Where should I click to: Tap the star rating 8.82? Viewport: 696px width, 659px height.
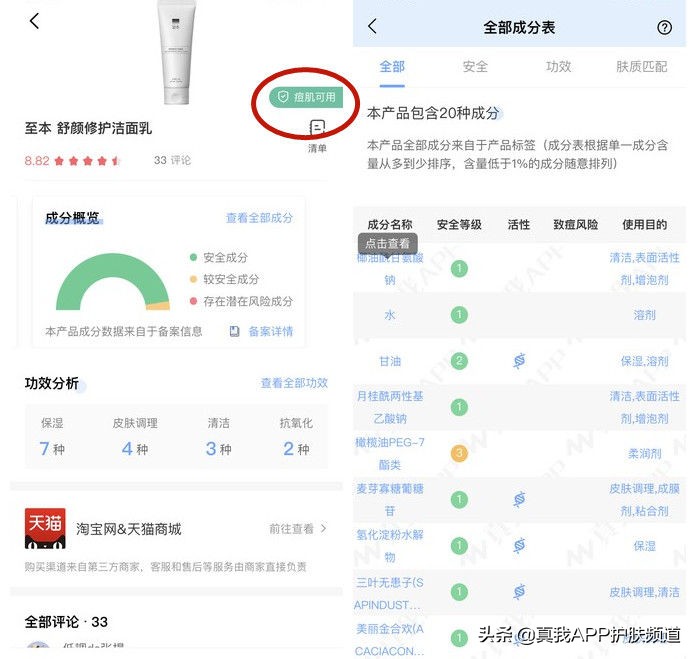(x=72, y=161)
